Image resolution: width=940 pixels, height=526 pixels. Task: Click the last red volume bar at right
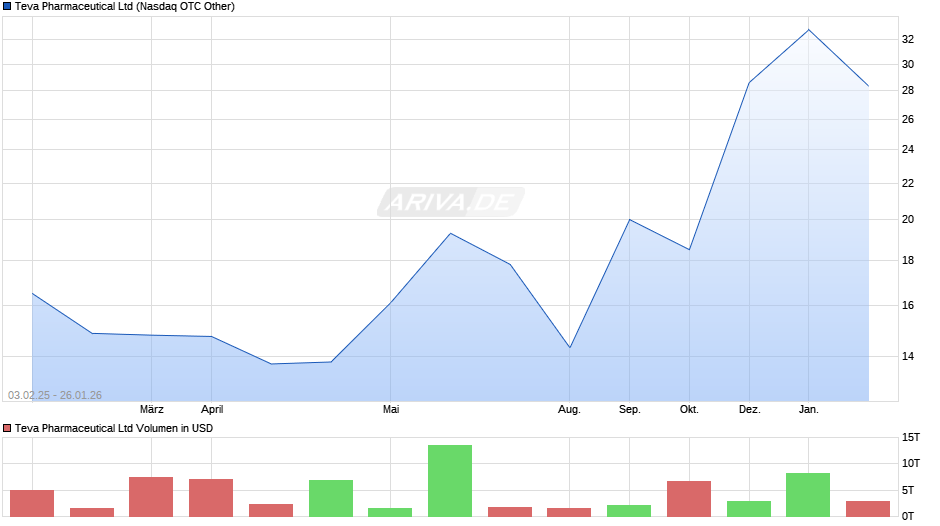click(x=868, y=509)
